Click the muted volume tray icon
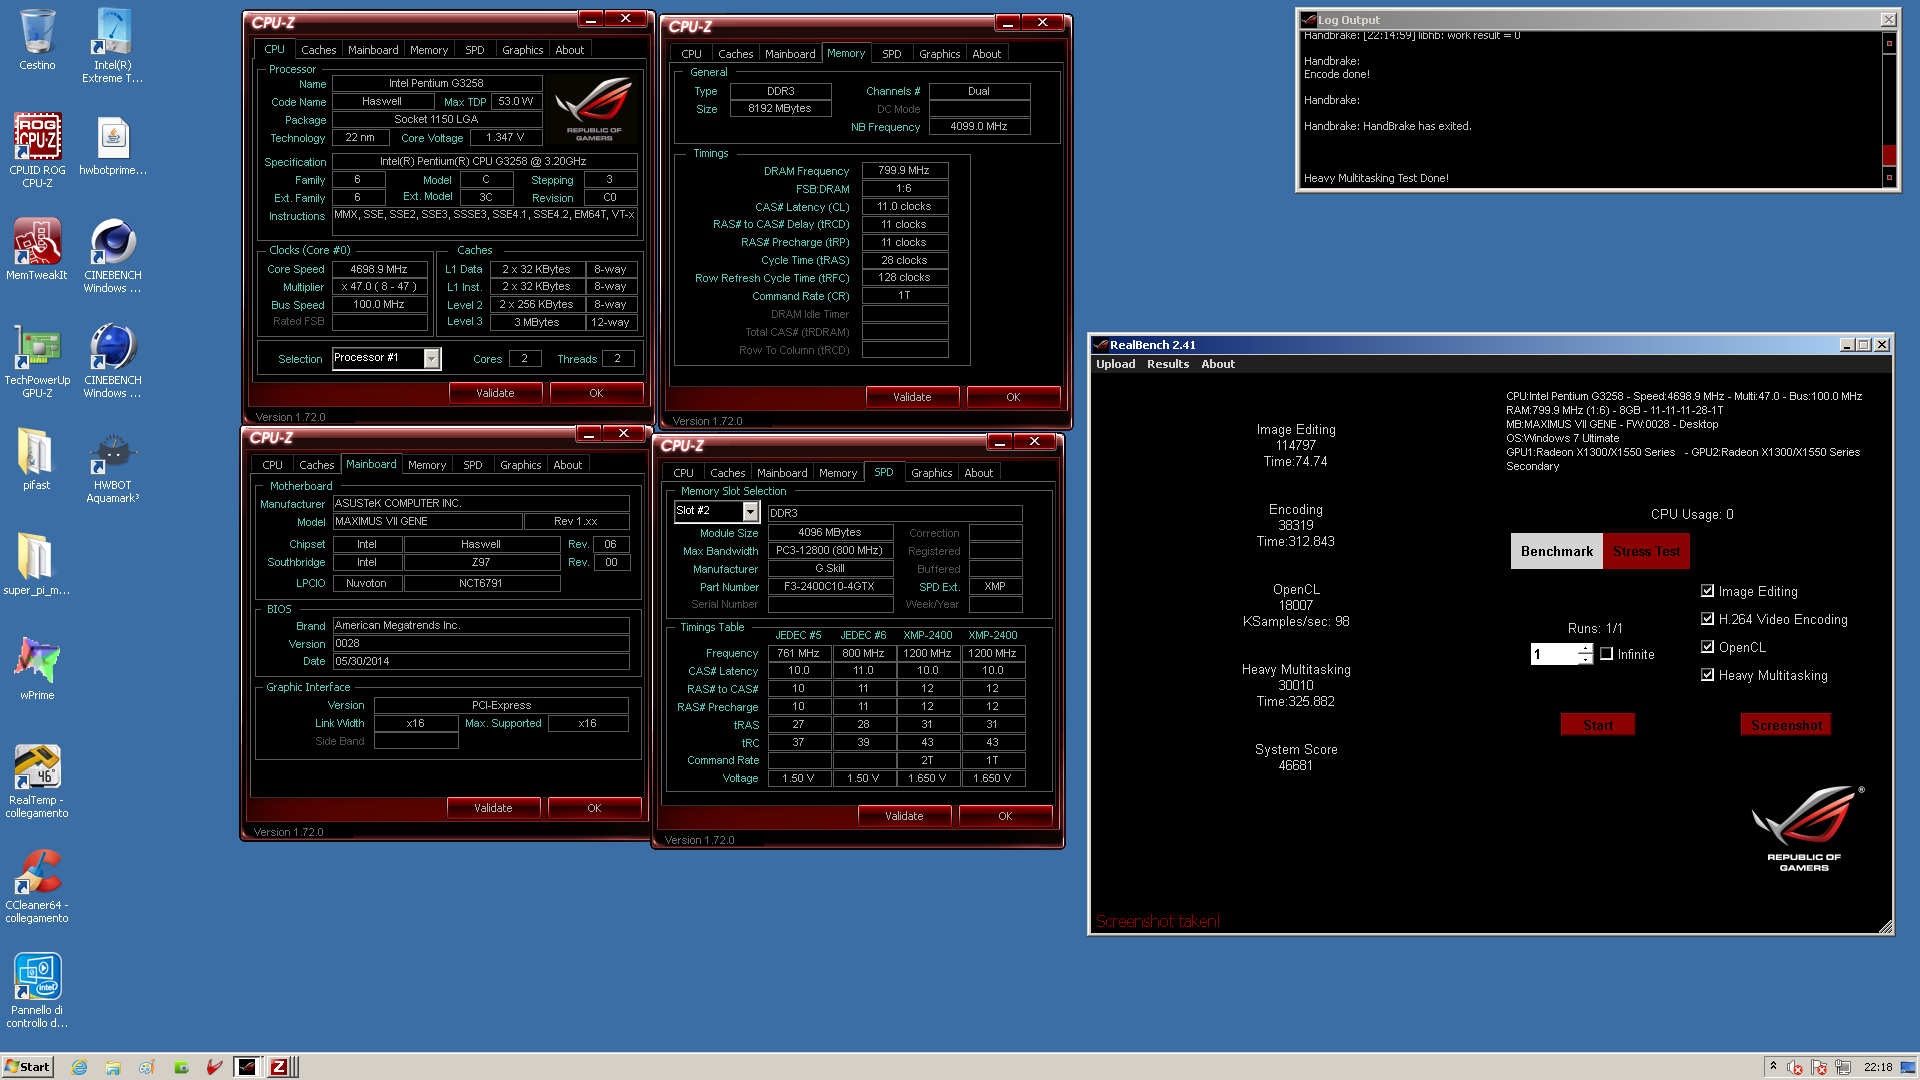The width and height of the screenshot is (1920, 1080). tap(1795, 1067)
